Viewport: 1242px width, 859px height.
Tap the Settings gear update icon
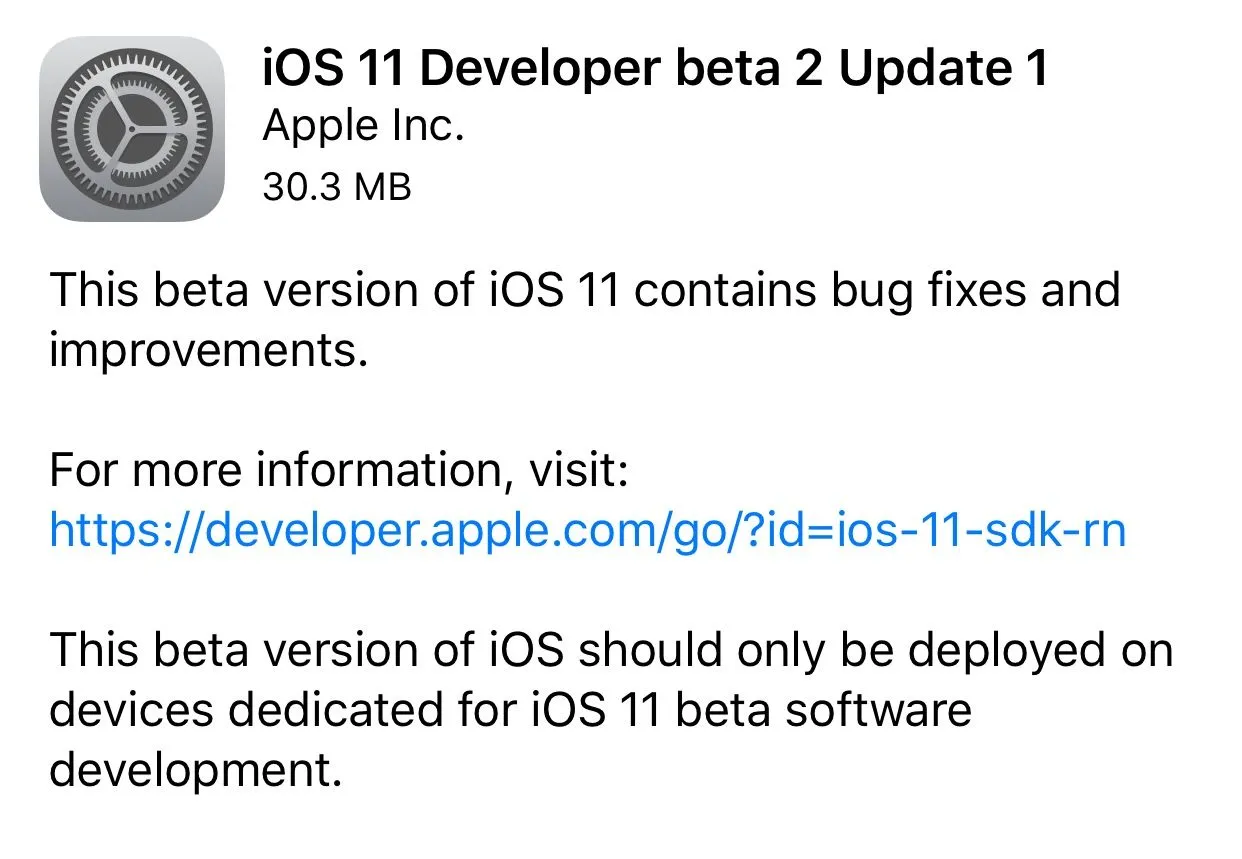point(131,129)
